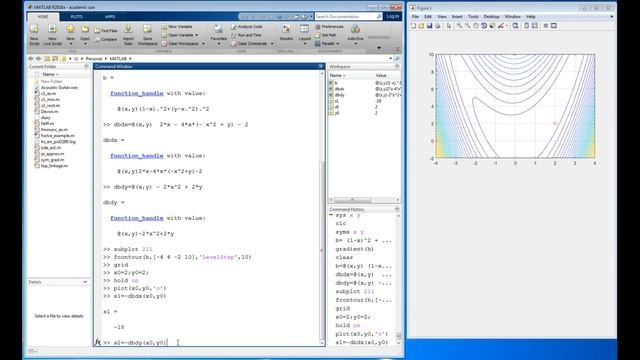Select the Brush Data tool in Figure 1
640x360 pixels.
tap(501, 26)
